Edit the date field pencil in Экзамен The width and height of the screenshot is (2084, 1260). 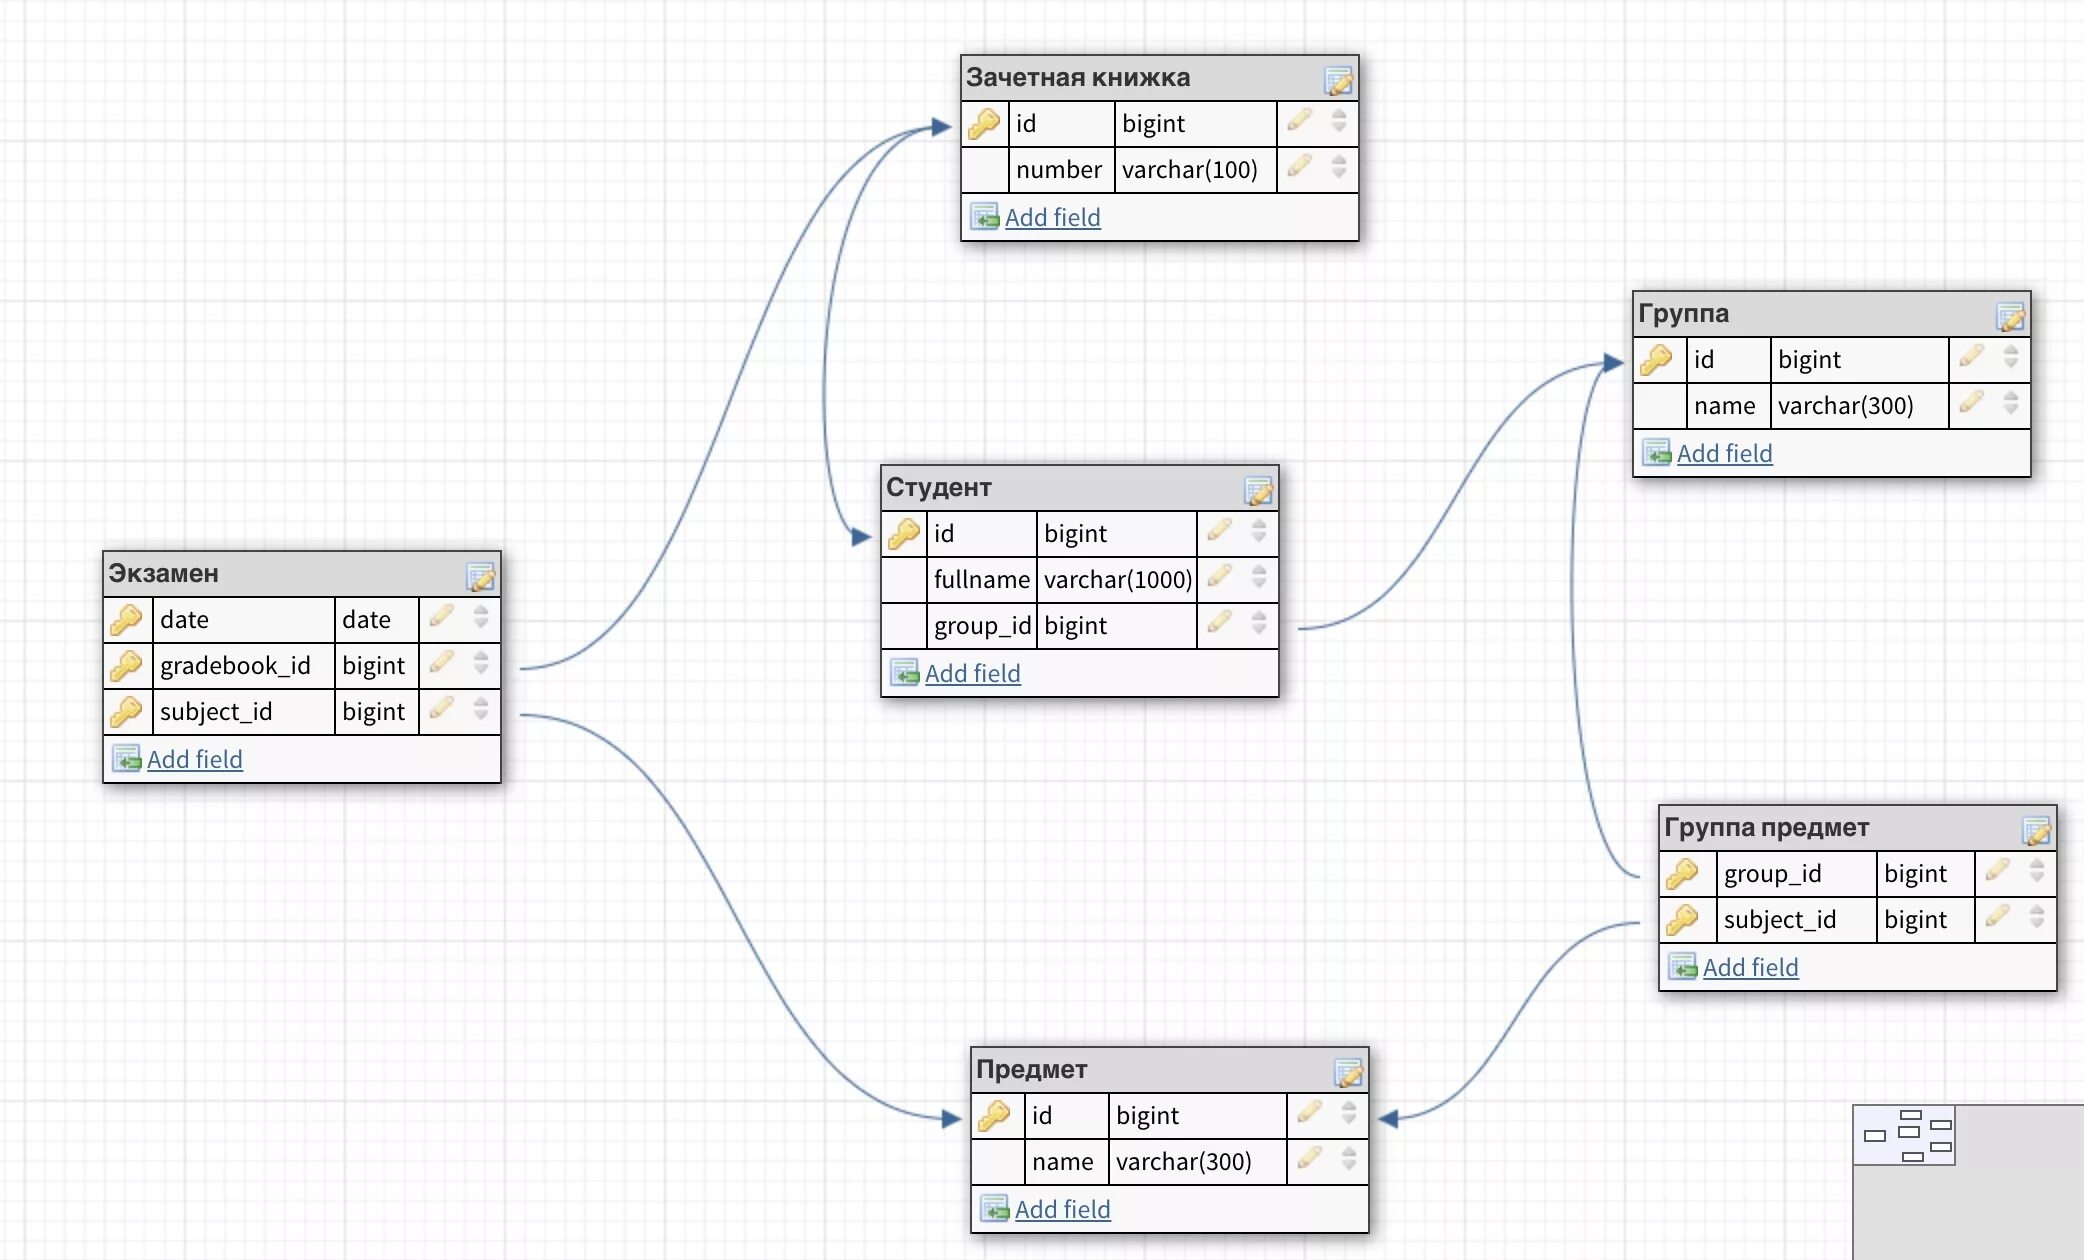(x=441, y=615)
